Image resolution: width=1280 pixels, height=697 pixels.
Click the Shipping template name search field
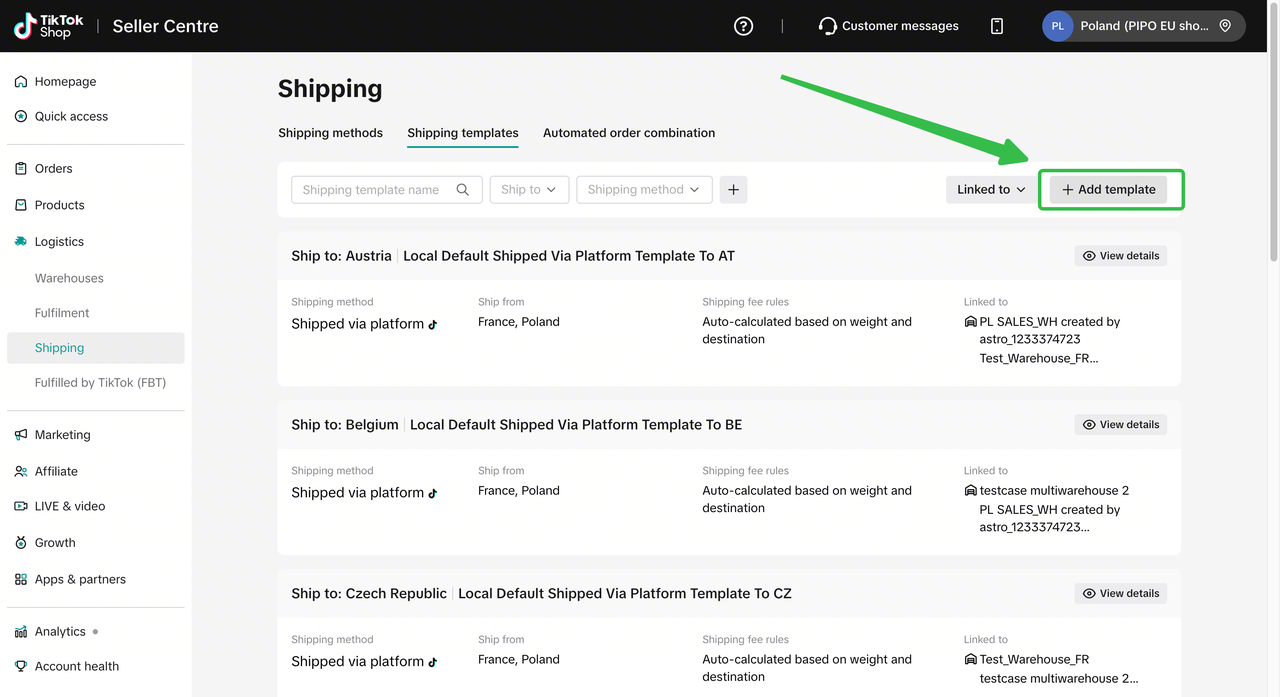pyautogui.click(x=387, y=190)
